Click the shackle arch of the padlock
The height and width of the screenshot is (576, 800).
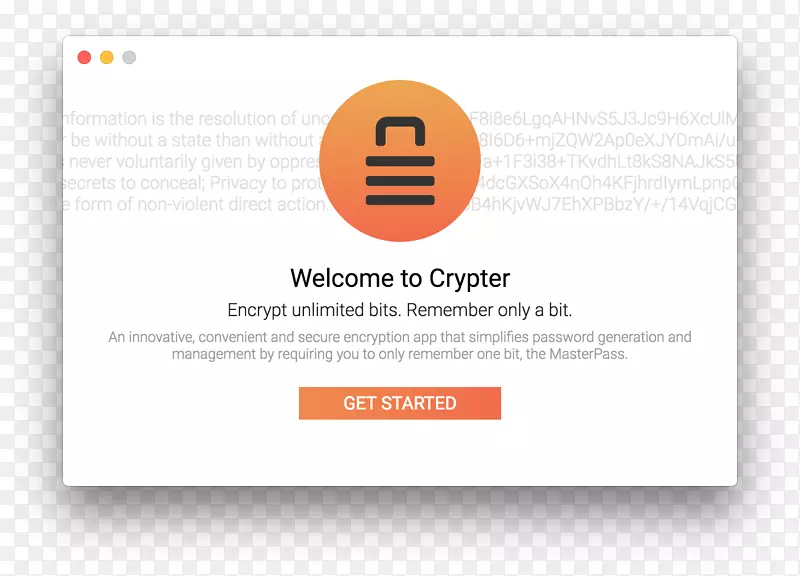point(400,131)
